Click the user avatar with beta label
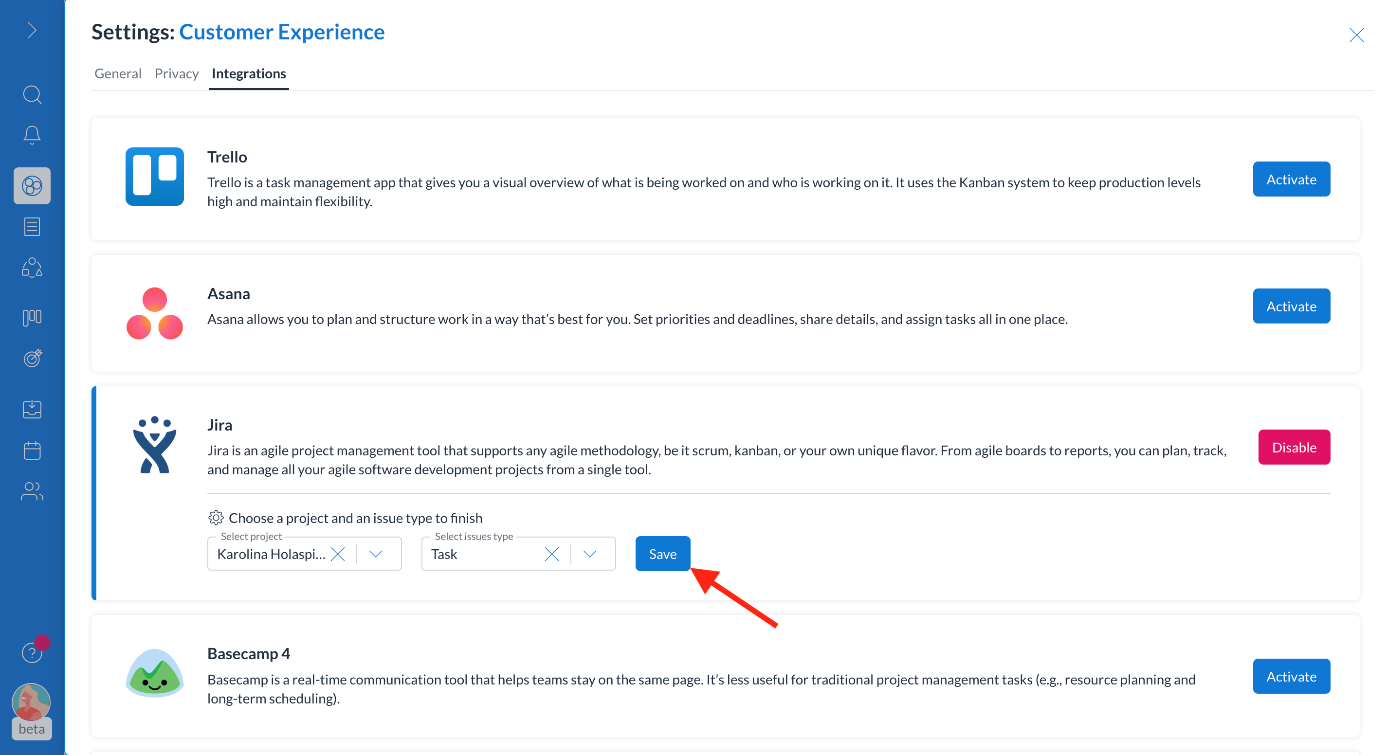Image resolution: width=1387 pixels, height=755 pixels. click(x=32, y=711)
